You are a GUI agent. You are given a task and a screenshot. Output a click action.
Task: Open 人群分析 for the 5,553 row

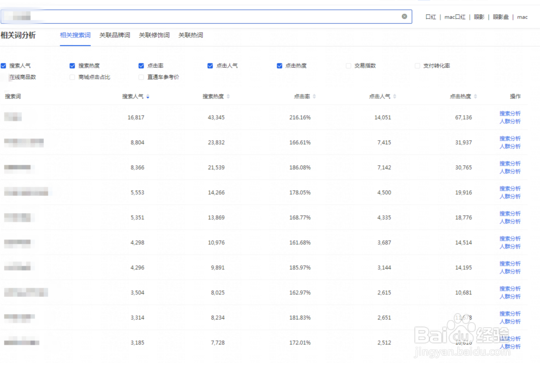(x=510, y=196)
